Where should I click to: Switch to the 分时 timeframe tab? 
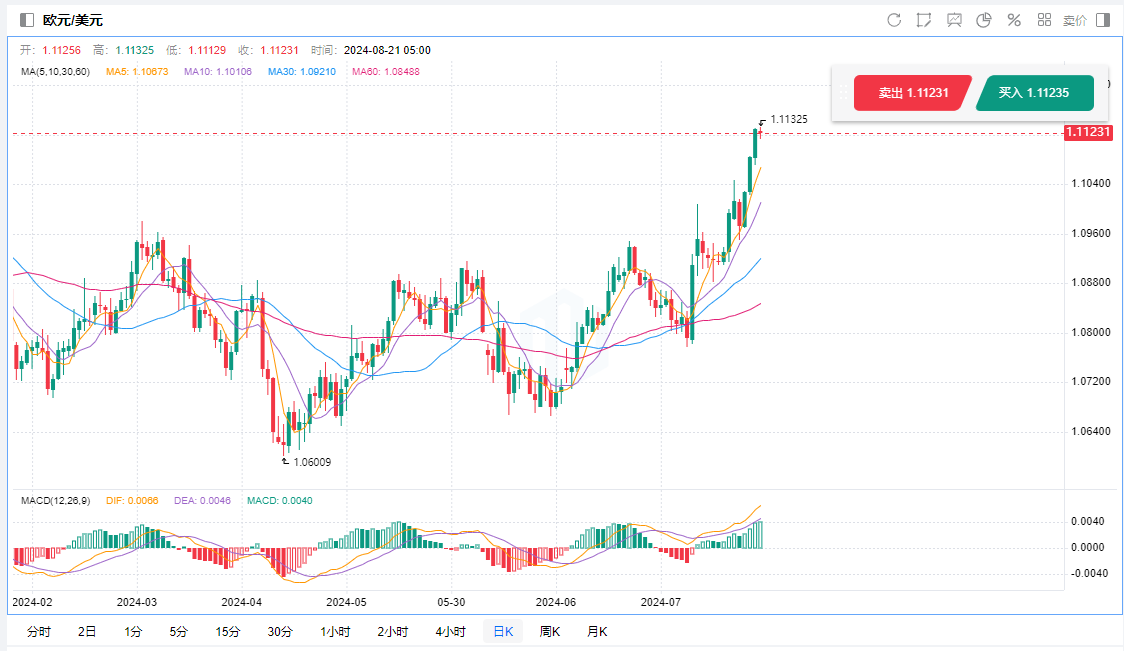(39, 631)
